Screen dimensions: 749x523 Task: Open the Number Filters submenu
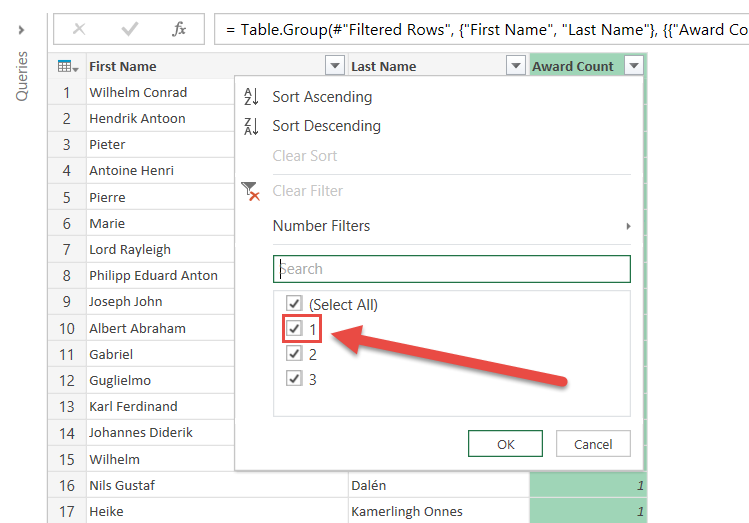pyautogui.click(x=321, y=226)
